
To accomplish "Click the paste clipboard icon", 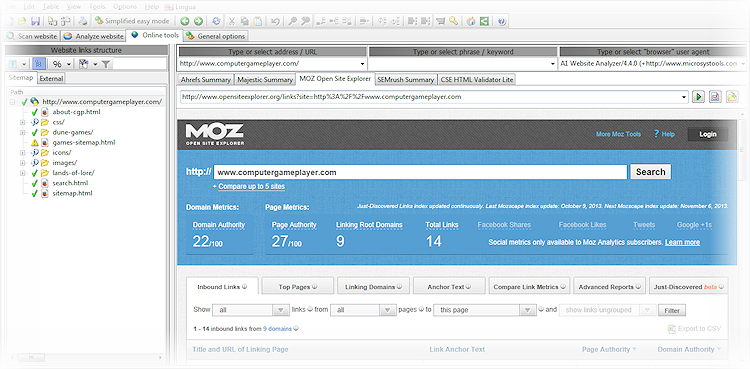I will (258, 21).
